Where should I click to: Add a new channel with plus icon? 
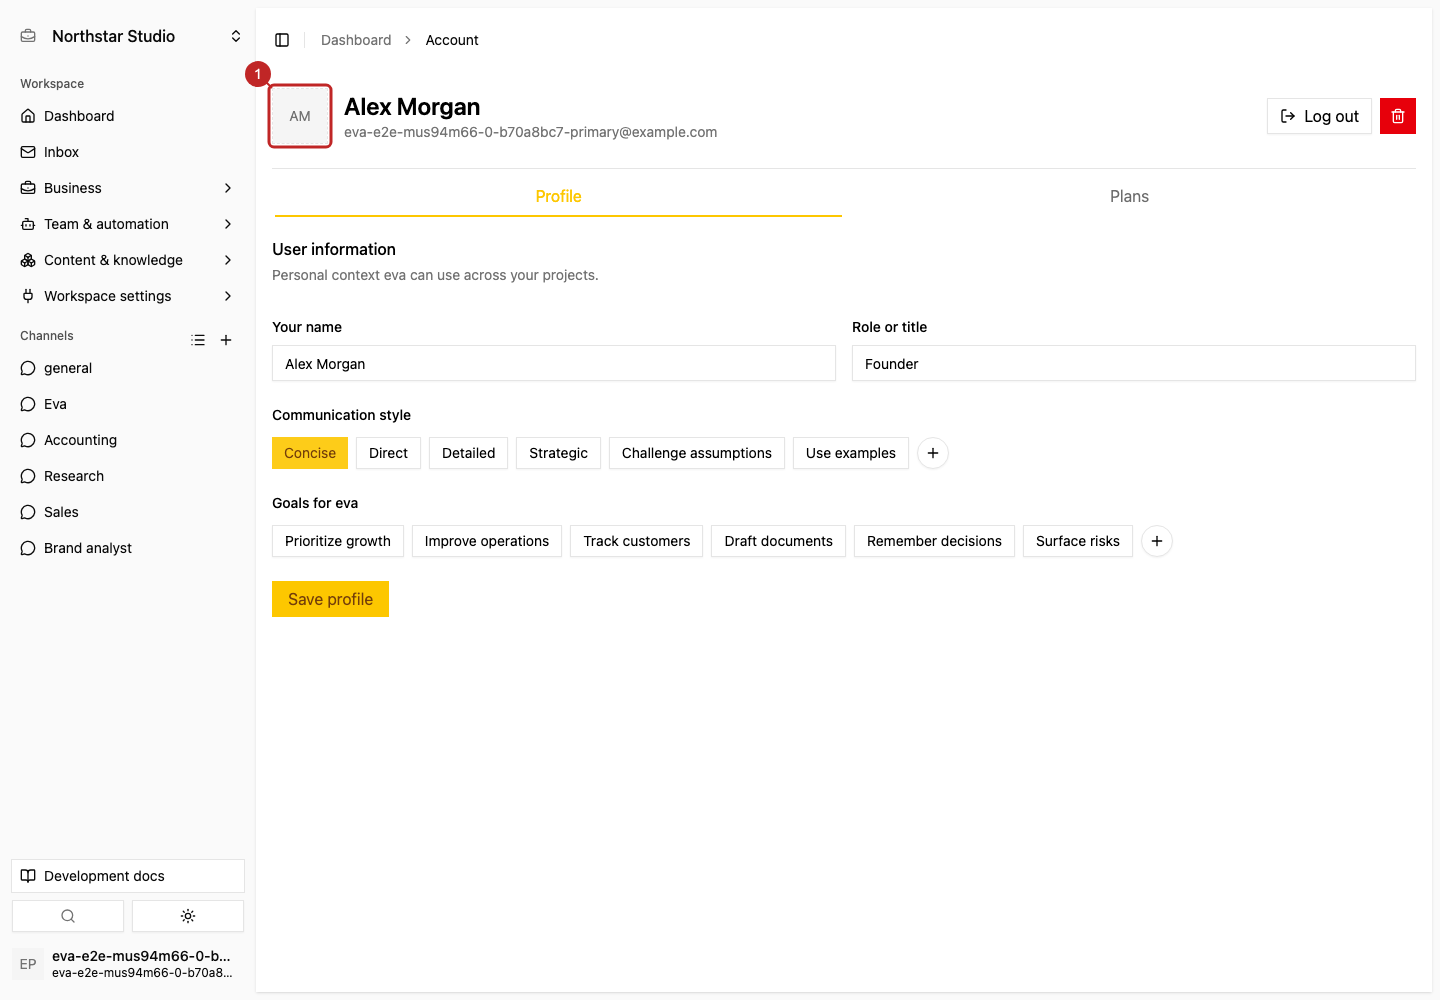[x=226, y=340]
